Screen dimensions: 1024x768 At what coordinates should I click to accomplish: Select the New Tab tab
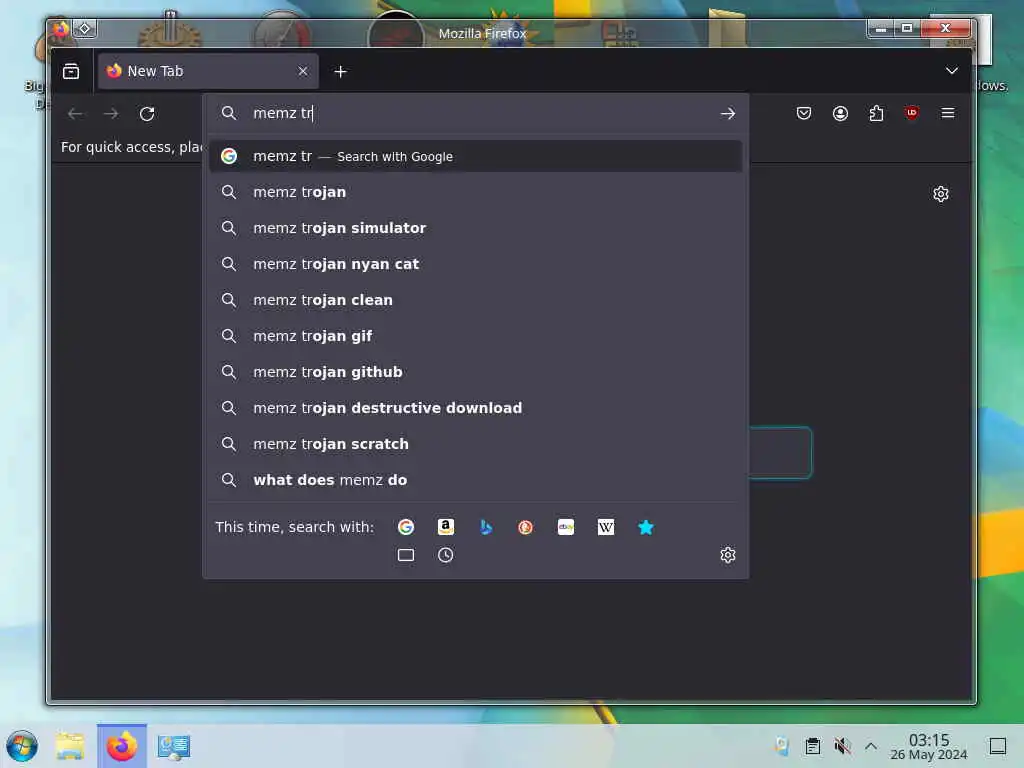[208, 71]
